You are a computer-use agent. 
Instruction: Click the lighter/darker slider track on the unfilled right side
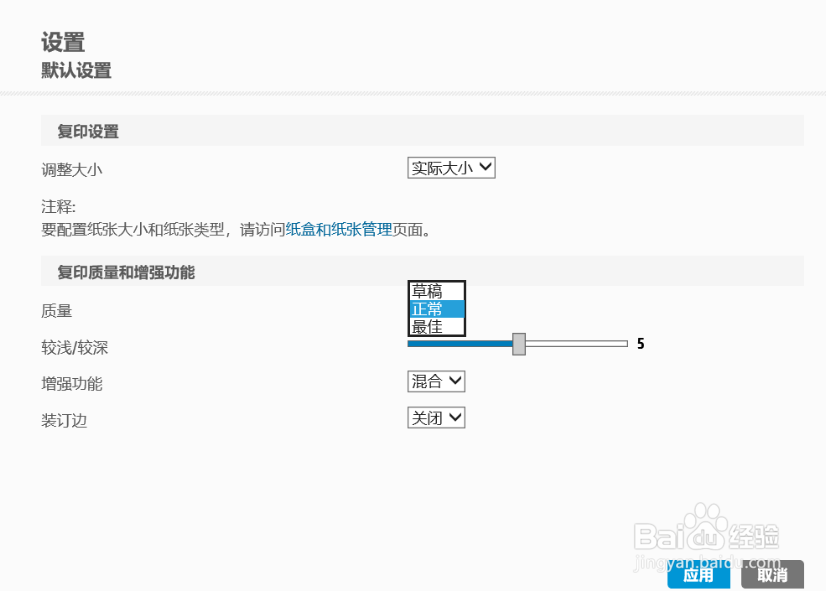click(x=576, y=344)
